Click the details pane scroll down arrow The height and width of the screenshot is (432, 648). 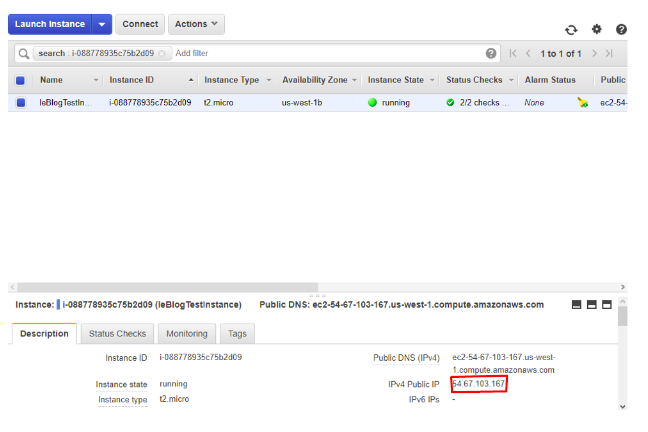[x=623, y=407]
